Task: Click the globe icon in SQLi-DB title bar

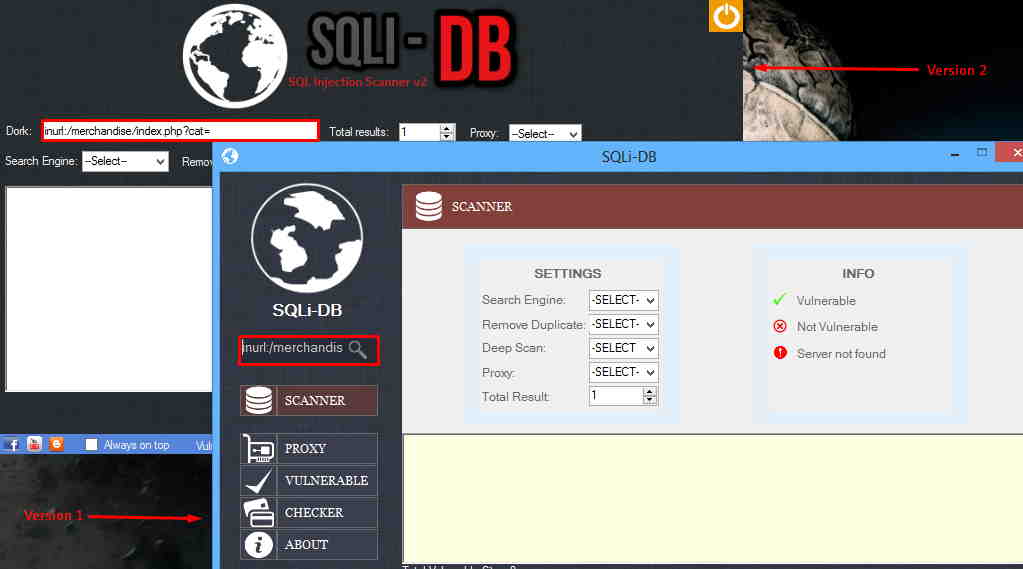Action: (x=230, y=156)
